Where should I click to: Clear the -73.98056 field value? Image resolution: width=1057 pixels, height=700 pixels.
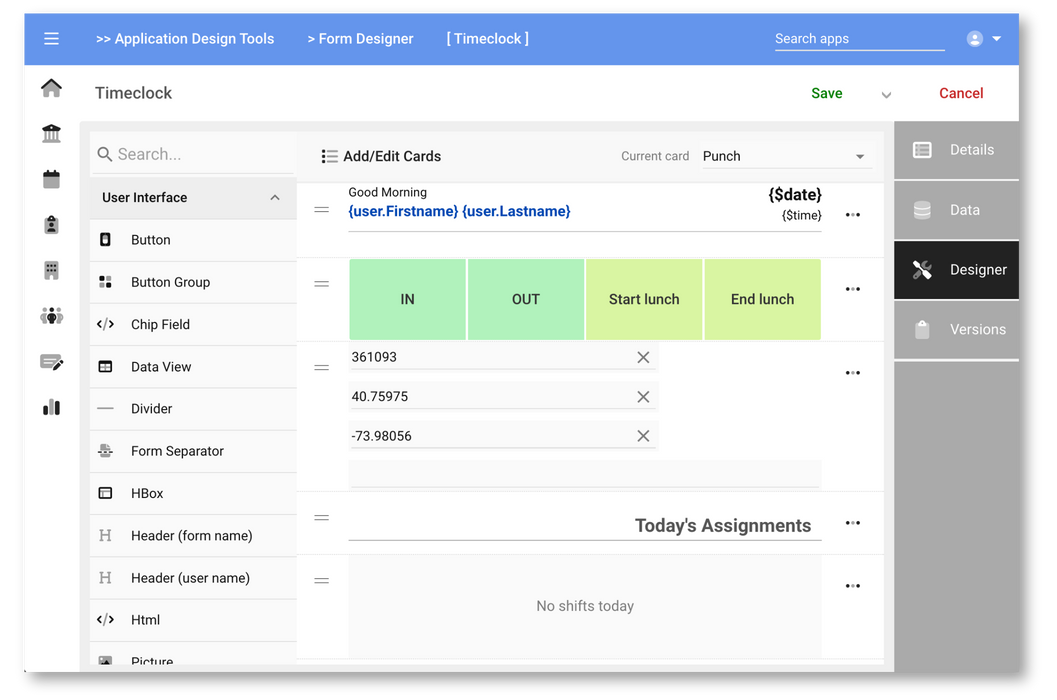pos(643,436)
